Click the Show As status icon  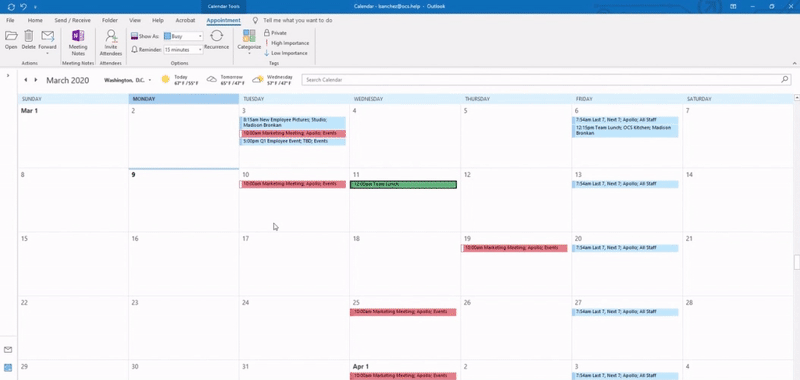(x=134, y=36)
